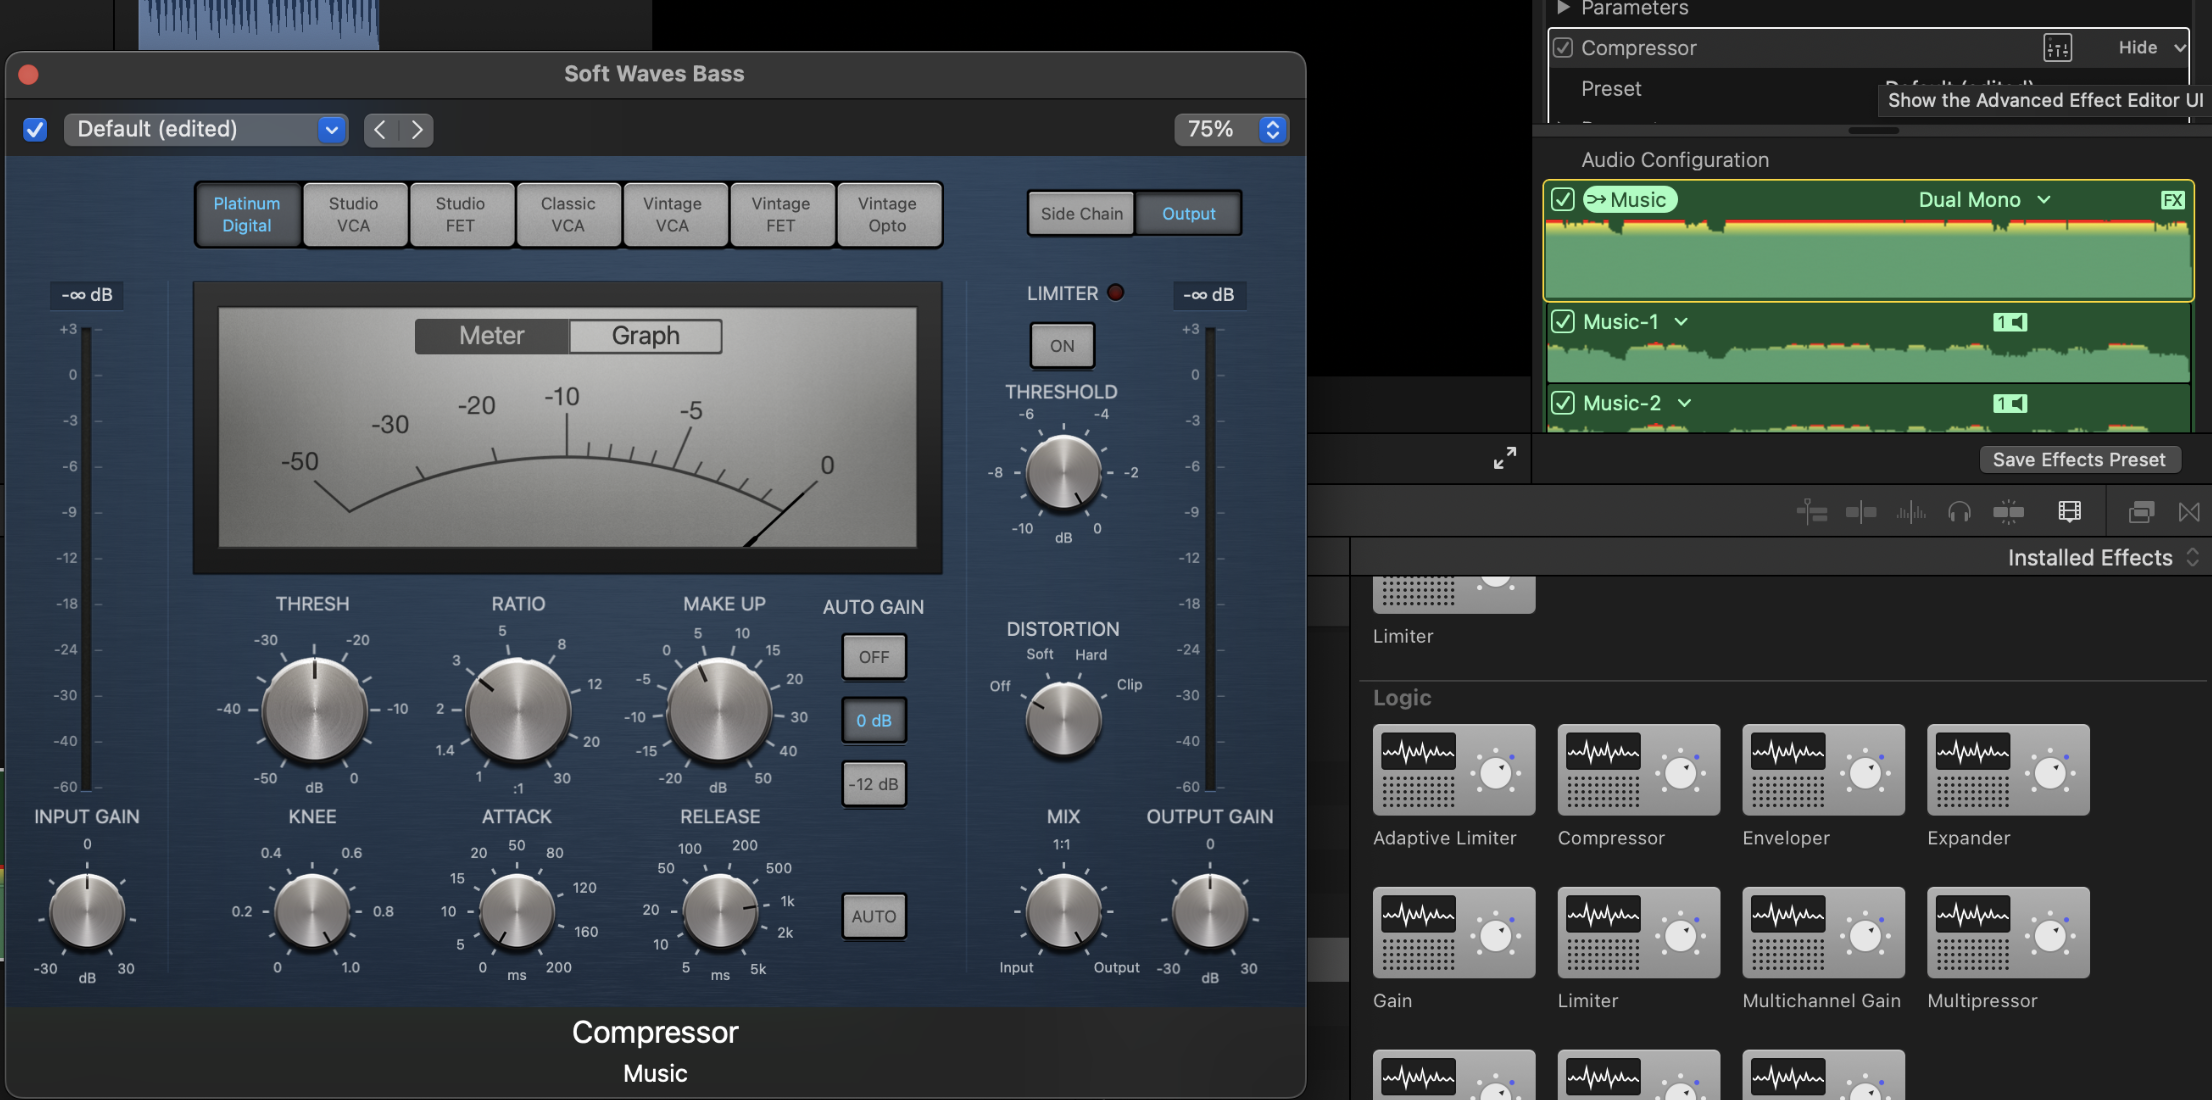The image size is (2212, 1100).
Task: Click the expand arrows icon
Action: [1504, 458]
